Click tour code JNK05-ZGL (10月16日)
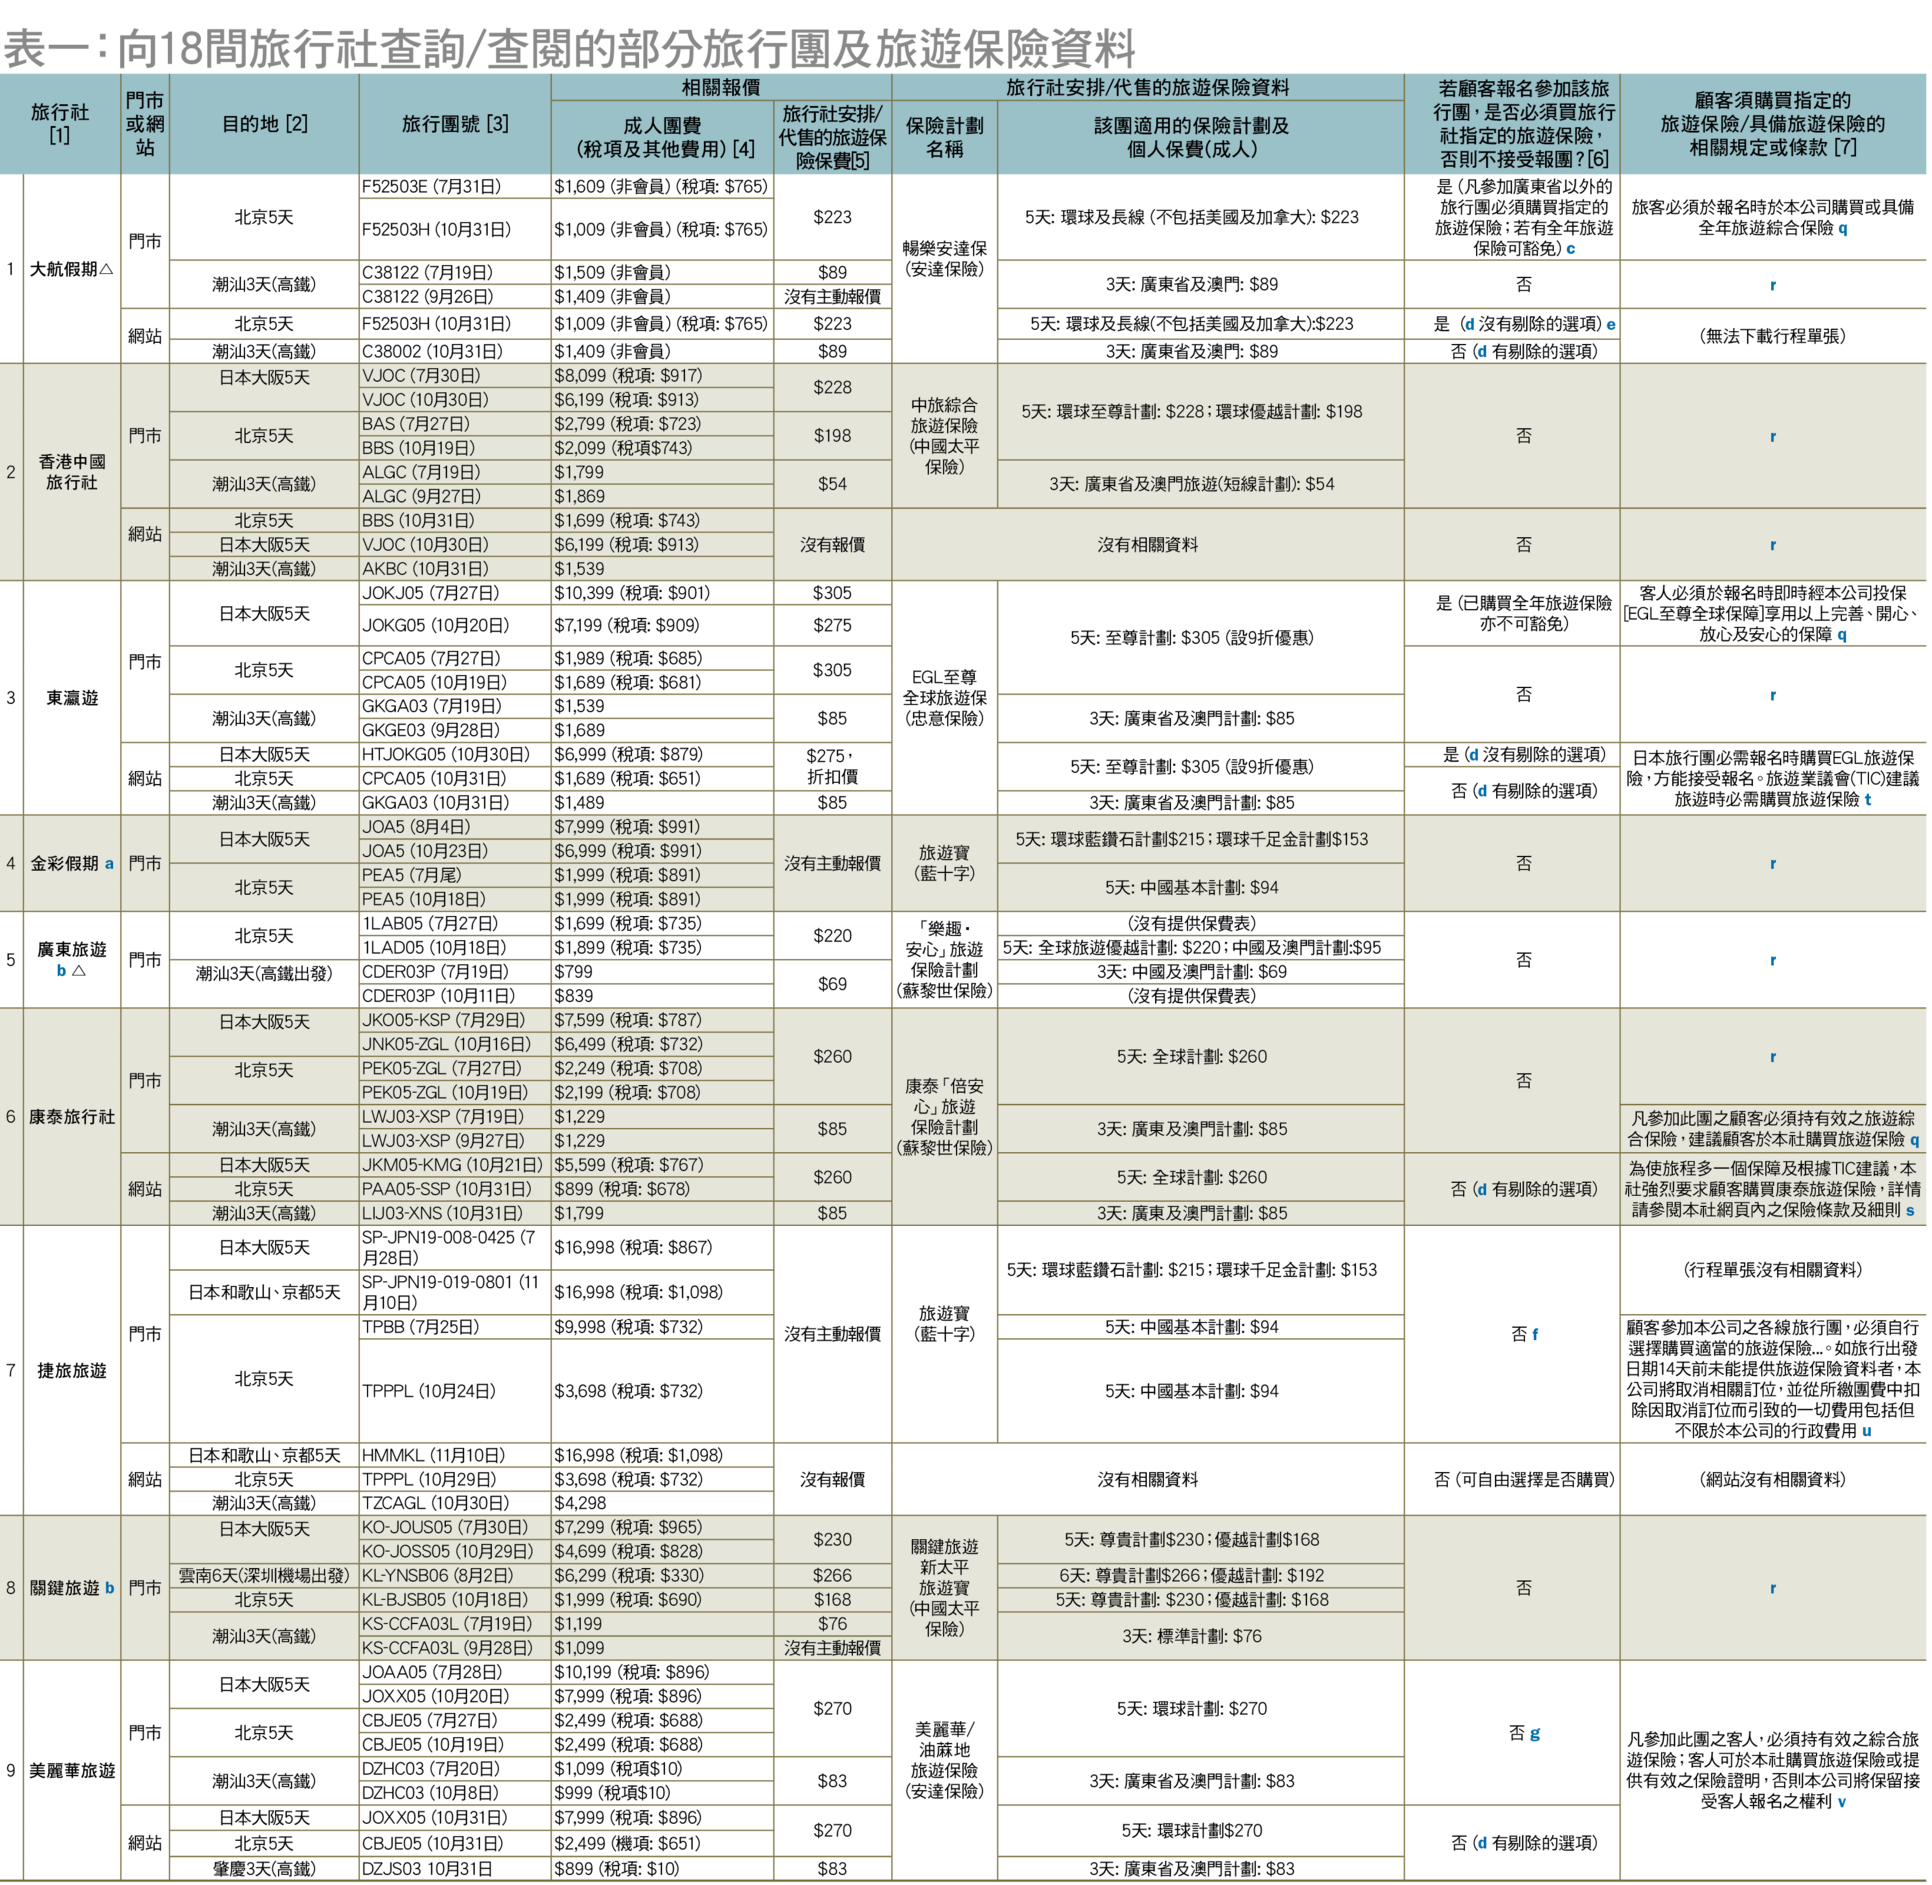The width and height of the screenshot is (1932, 1885). (x=446, y=1044)
